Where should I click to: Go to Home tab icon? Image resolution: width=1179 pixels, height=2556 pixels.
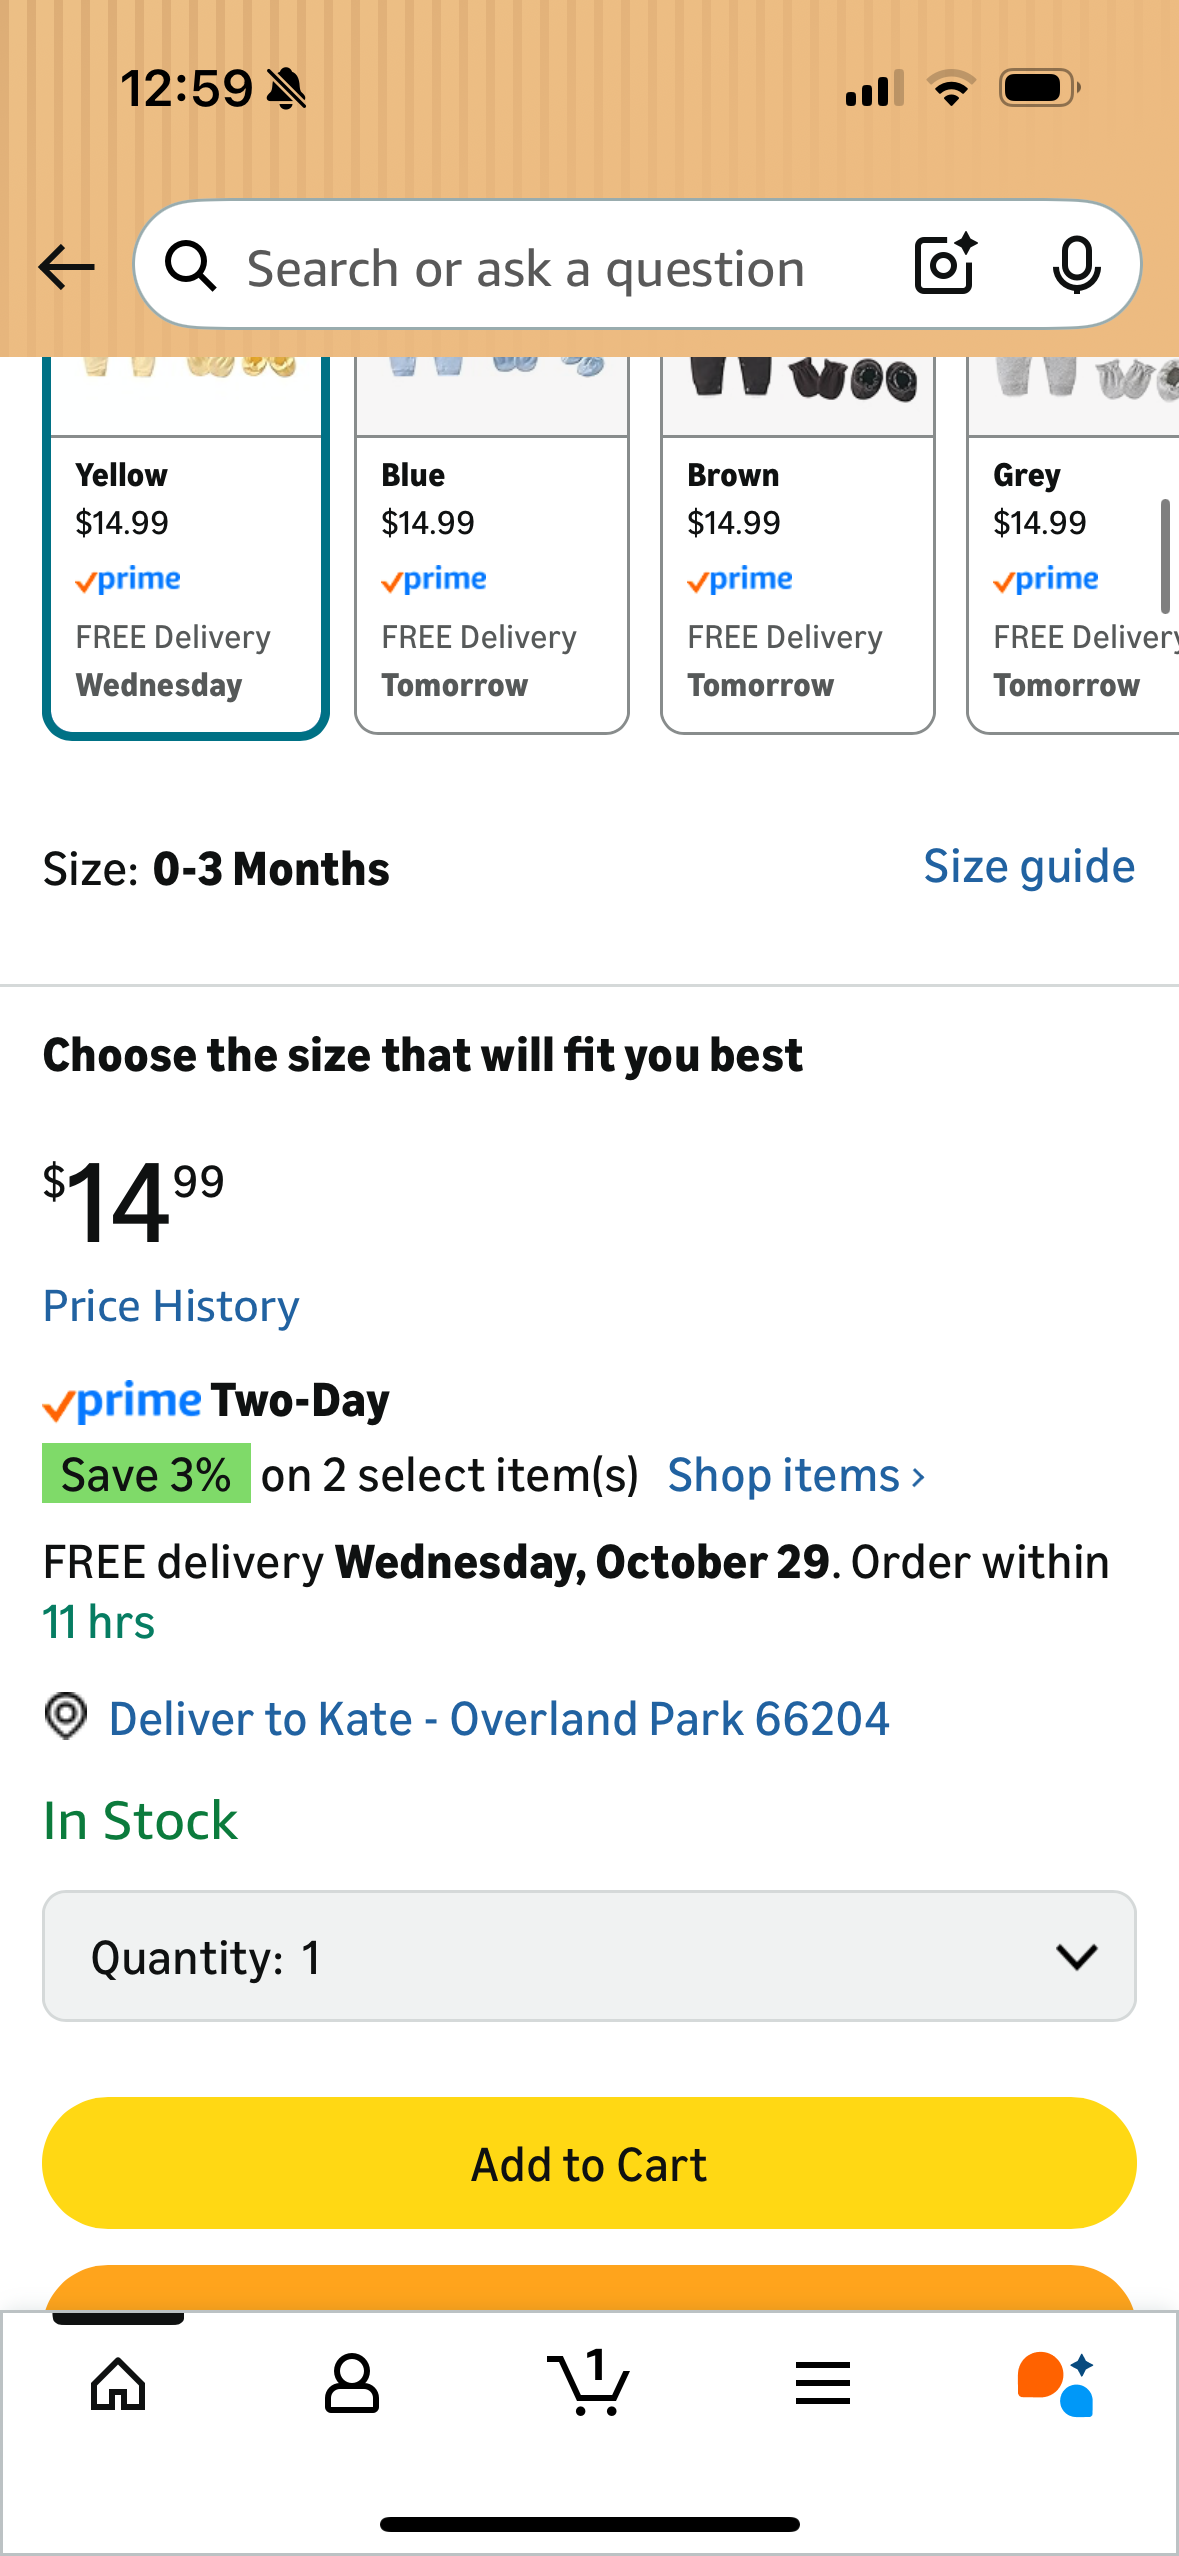pos(118,2384)
